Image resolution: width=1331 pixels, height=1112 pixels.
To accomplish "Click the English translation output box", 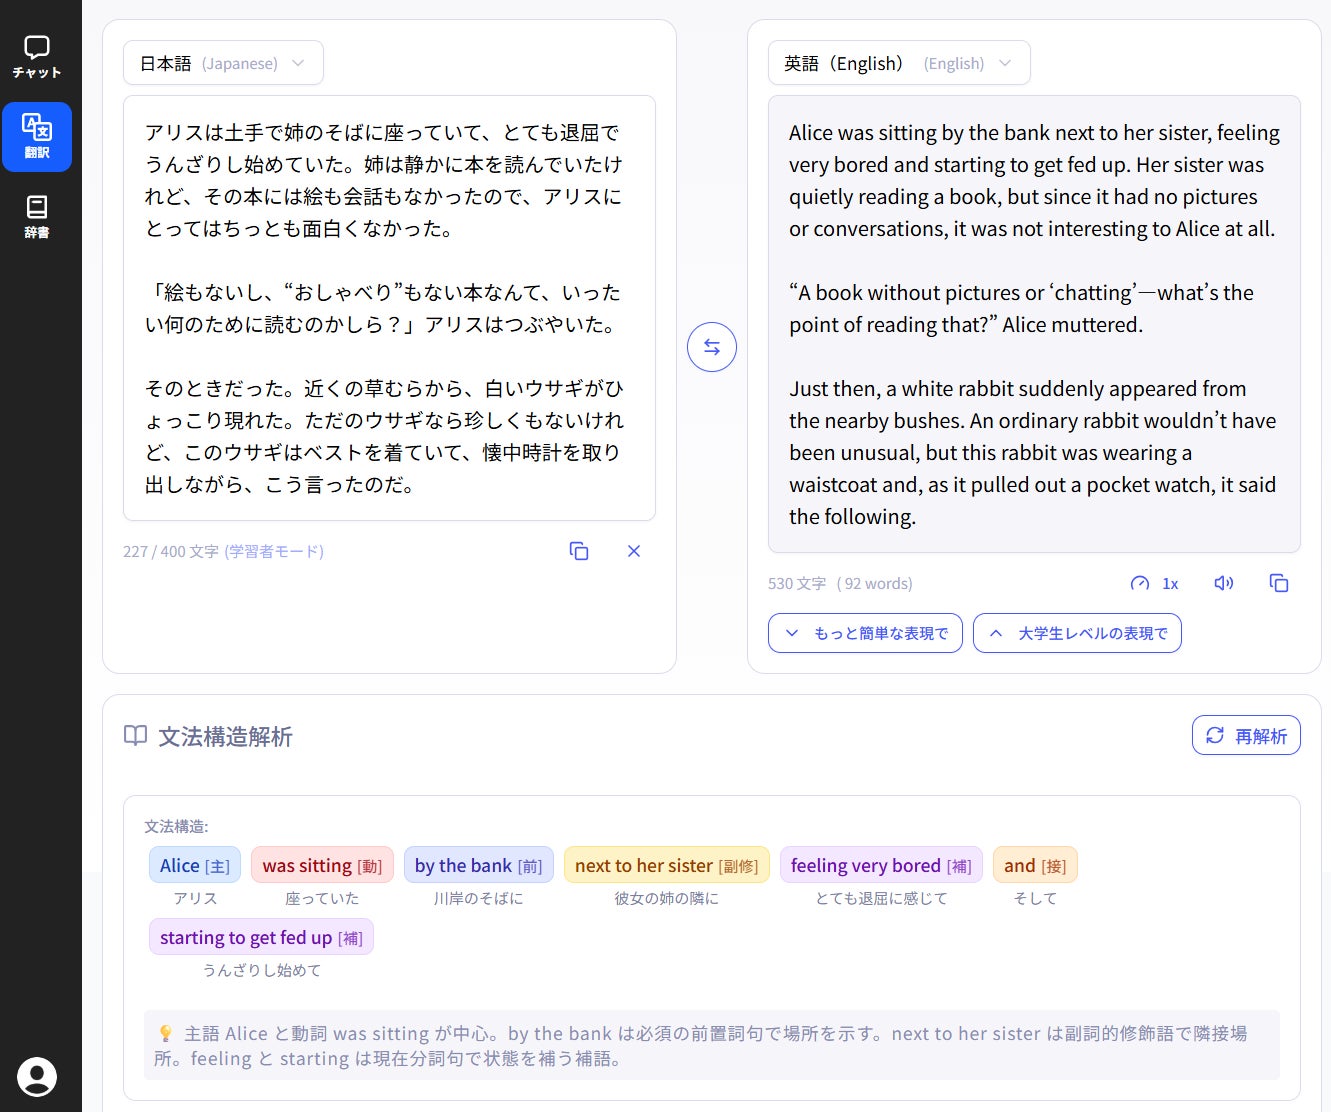I will pyautogui.click(x=1034, y=324).
